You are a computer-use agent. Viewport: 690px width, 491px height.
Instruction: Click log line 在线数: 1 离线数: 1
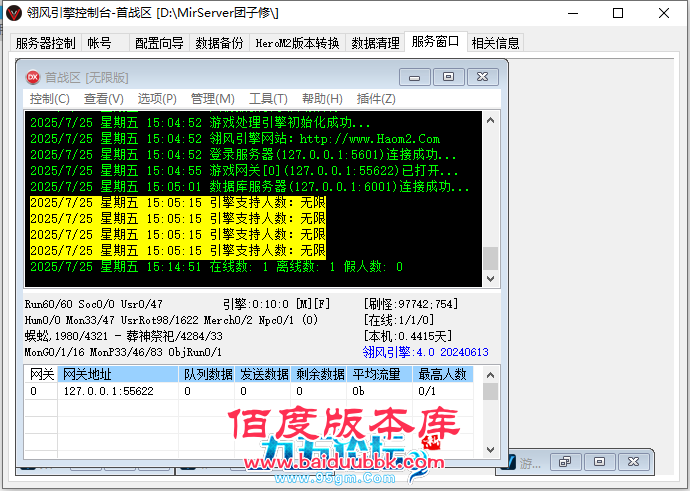tap(216, 267)
